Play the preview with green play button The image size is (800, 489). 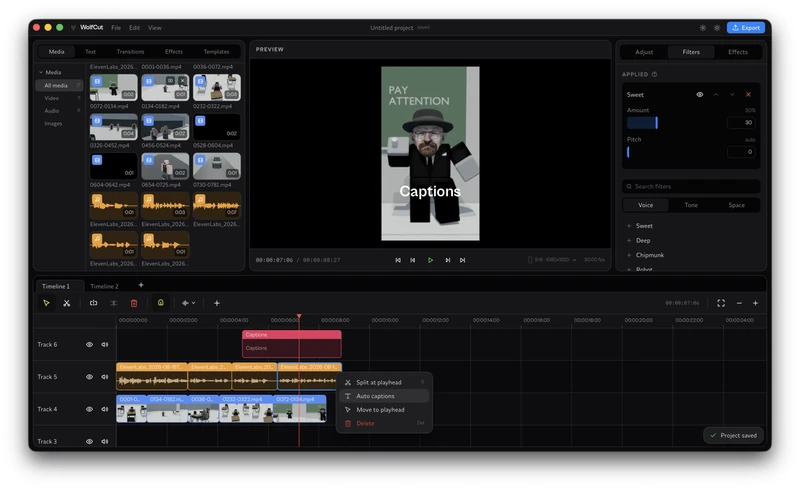431,260
